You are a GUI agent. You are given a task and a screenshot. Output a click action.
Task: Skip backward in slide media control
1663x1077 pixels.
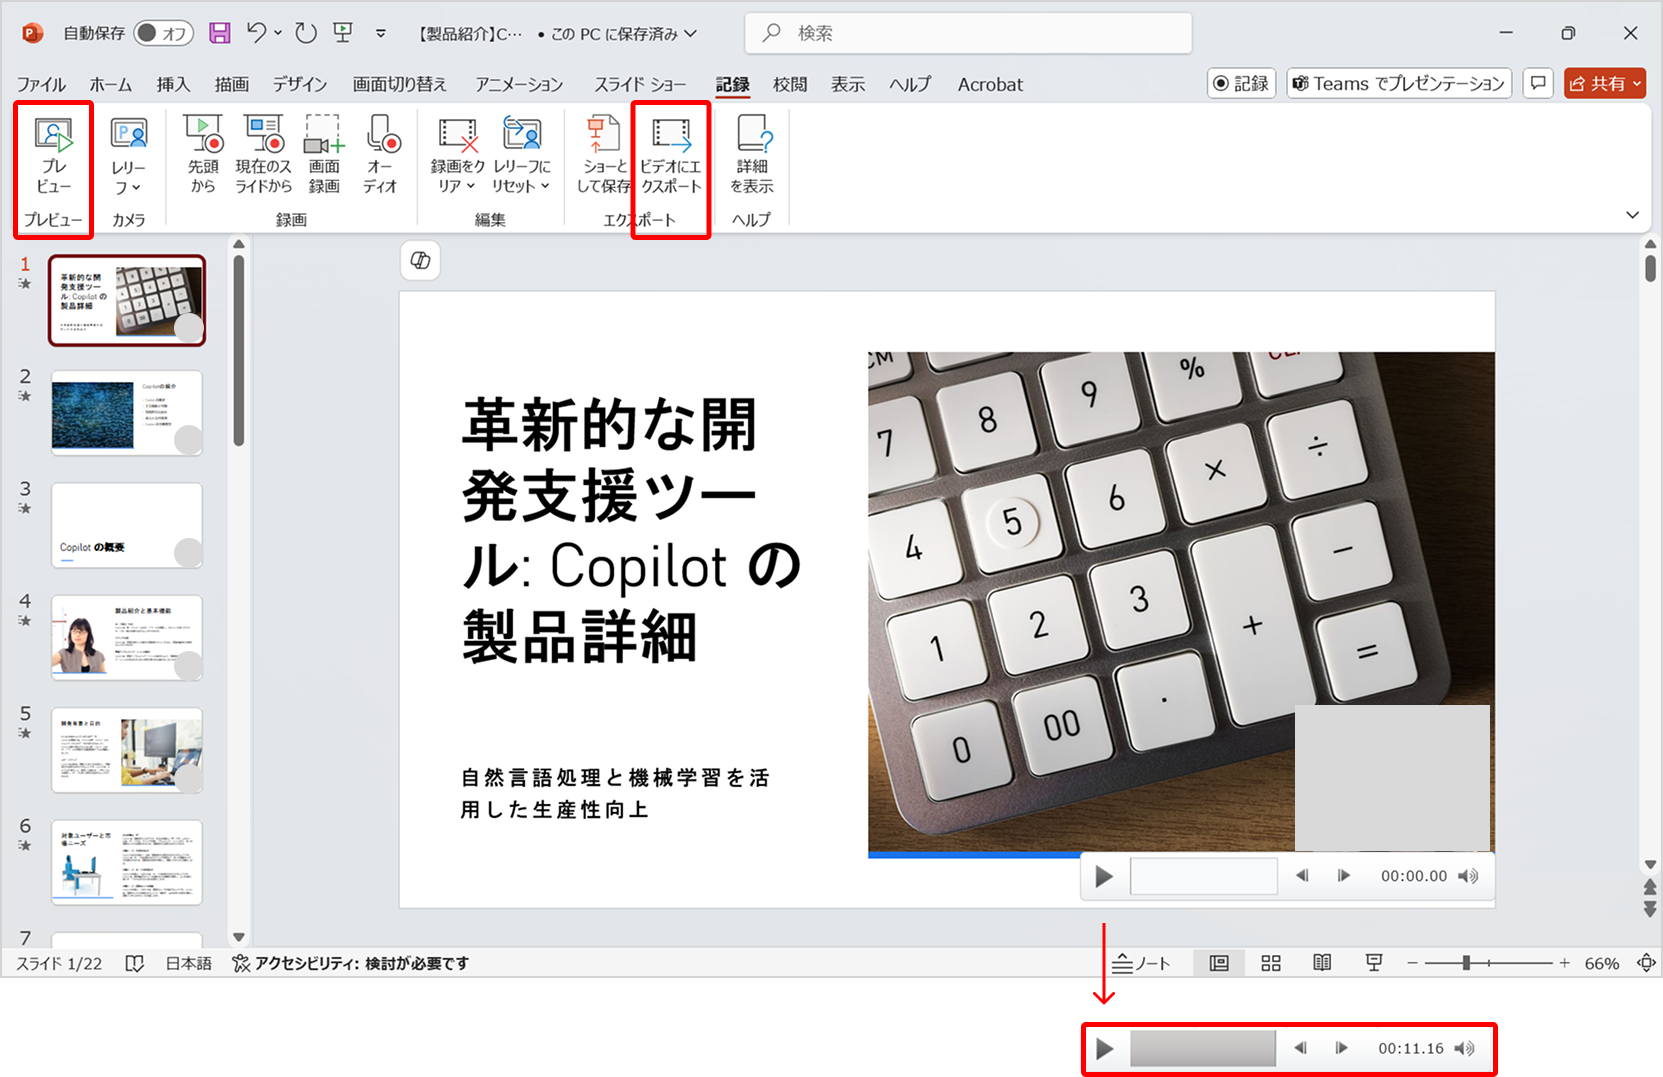1302,876
